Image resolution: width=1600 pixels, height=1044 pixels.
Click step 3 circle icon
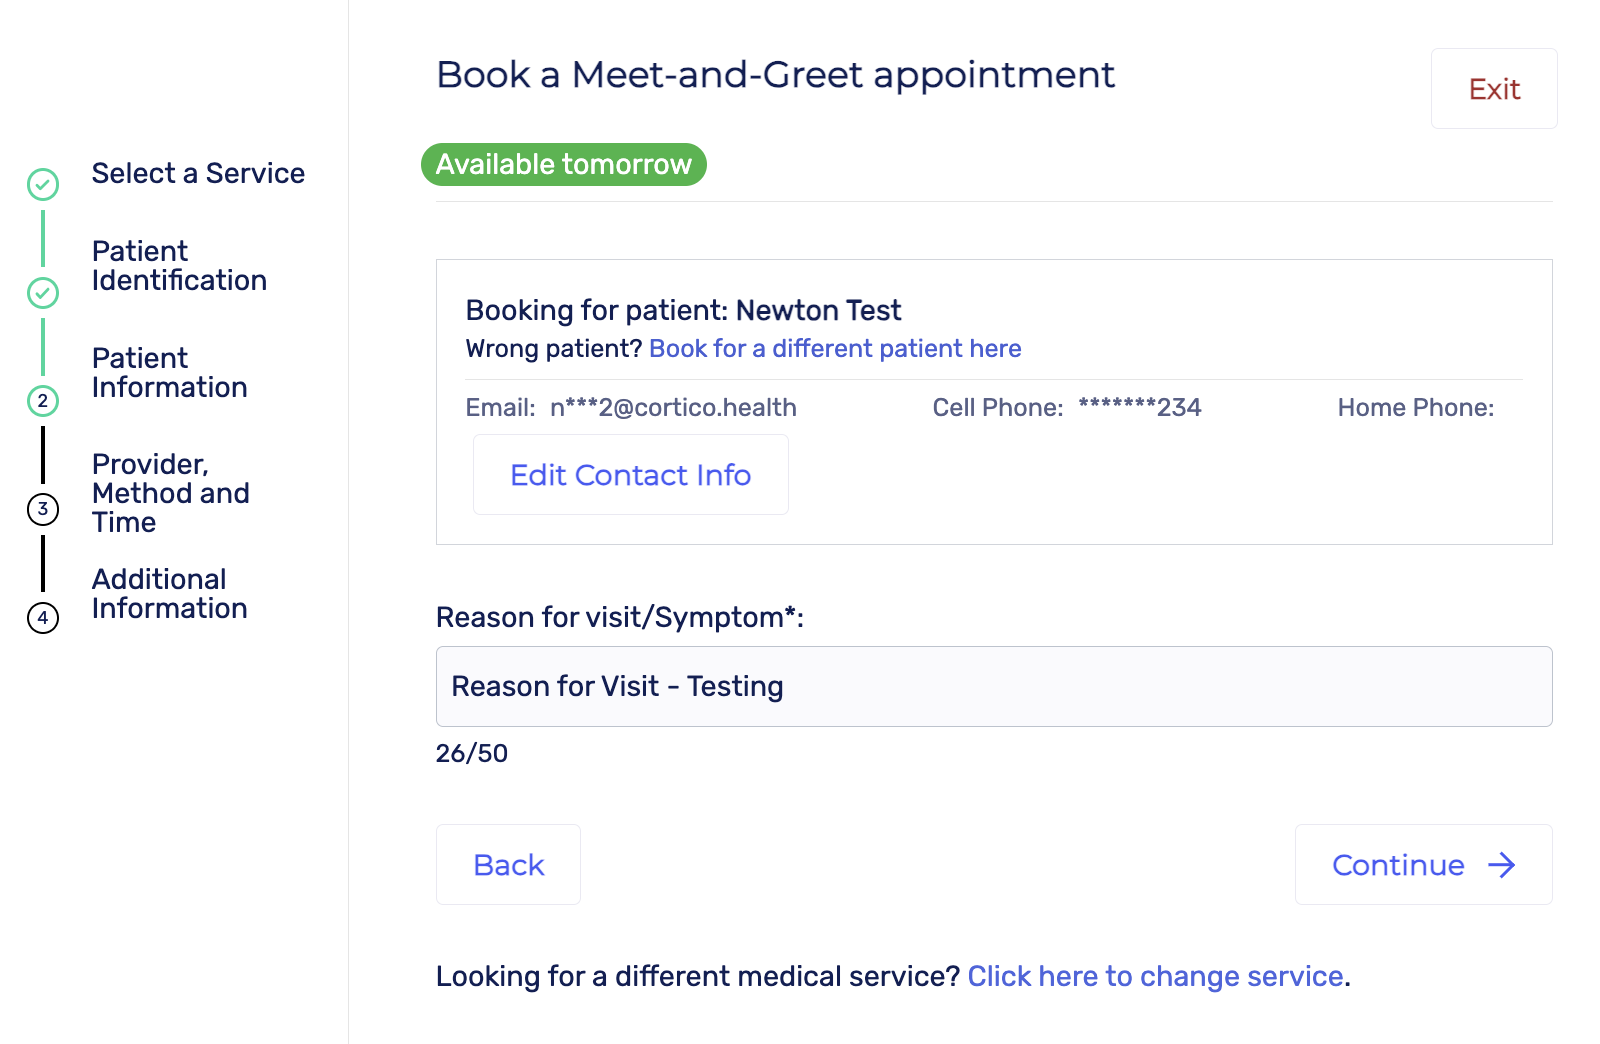point(43,509)
